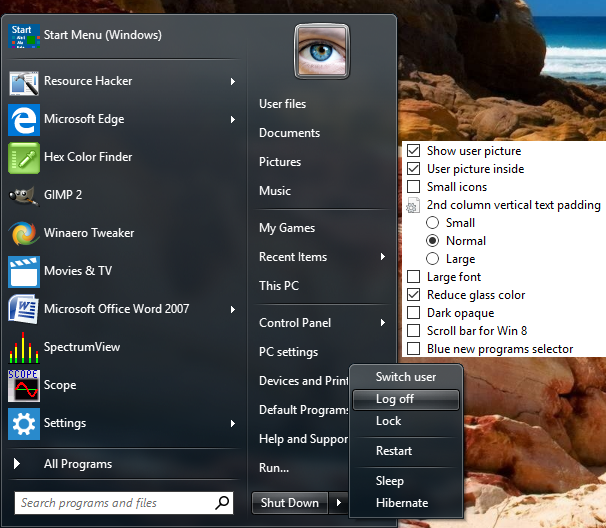Click the Search programs and files box

coord(113,503)
